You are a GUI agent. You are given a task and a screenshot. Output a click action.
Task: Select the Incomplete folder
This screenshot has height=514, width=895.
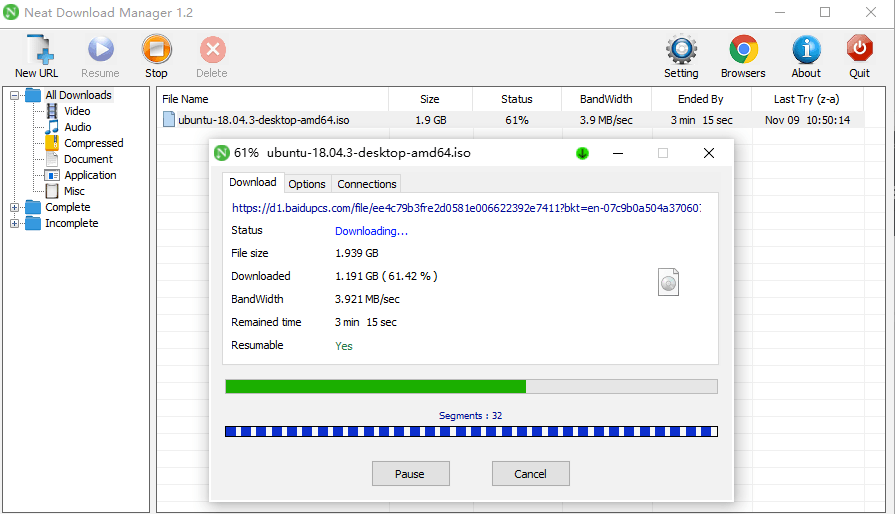(x=71, y=222)
